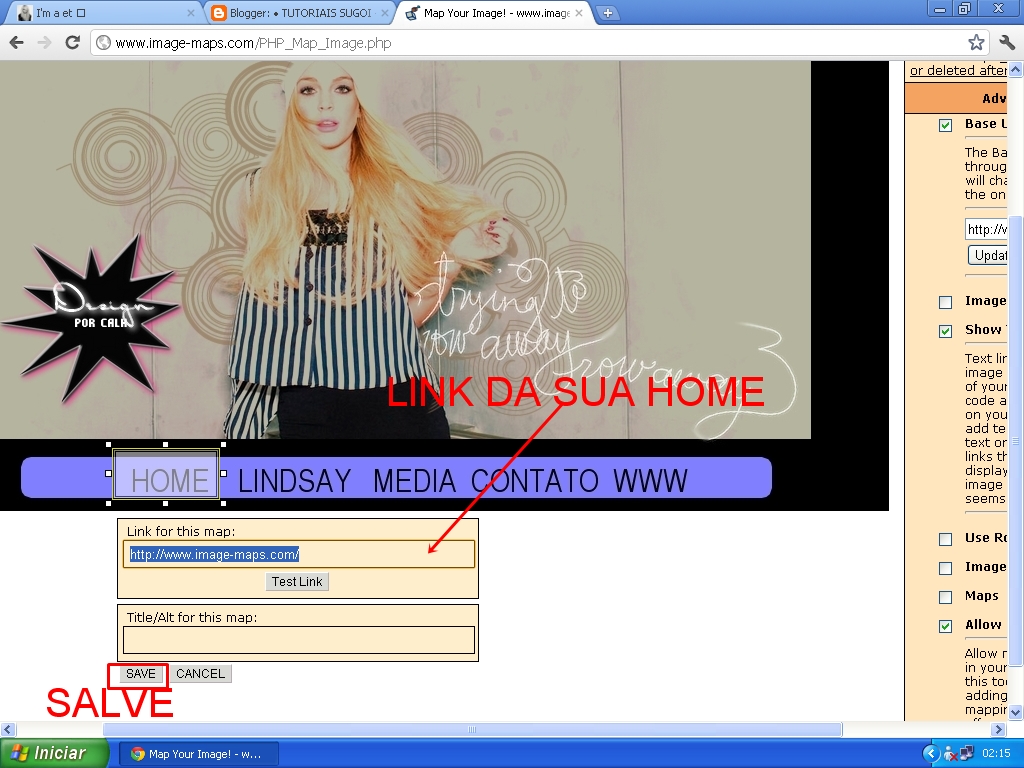Click the back navigation arrow
Image resolution: width=1024 pixels, height=768 pixels.
[17, 44]
